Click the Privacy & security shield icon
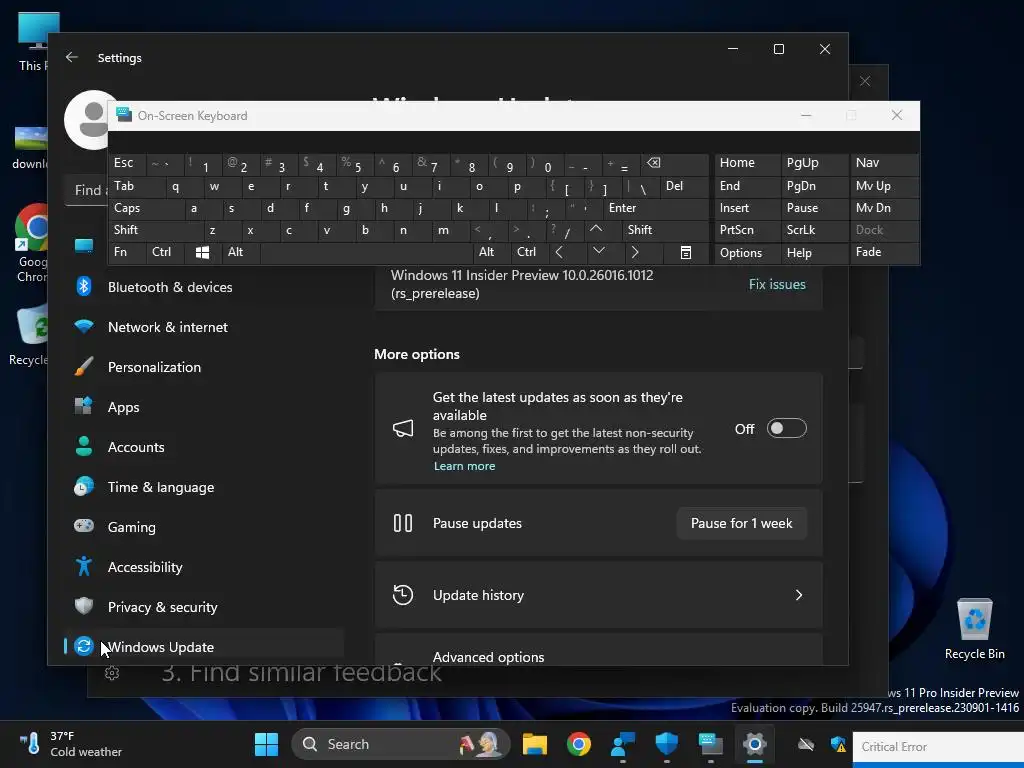Viewport: 1024px width, 768px height. 84,606
